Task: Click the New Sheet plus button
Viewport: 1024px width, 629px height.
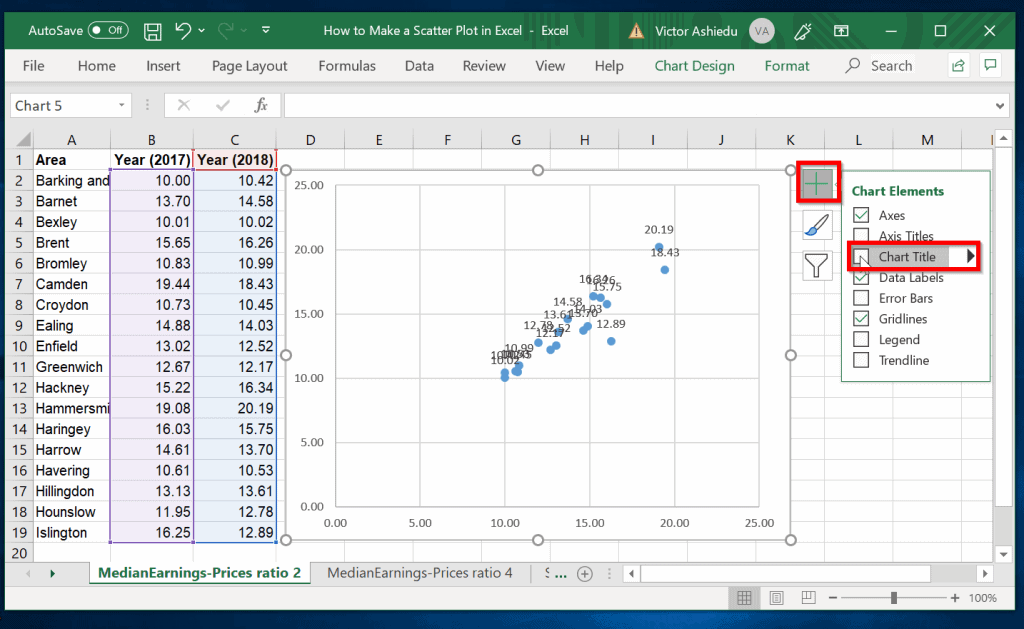Action: pyautogui.click(x=585, y=573)
